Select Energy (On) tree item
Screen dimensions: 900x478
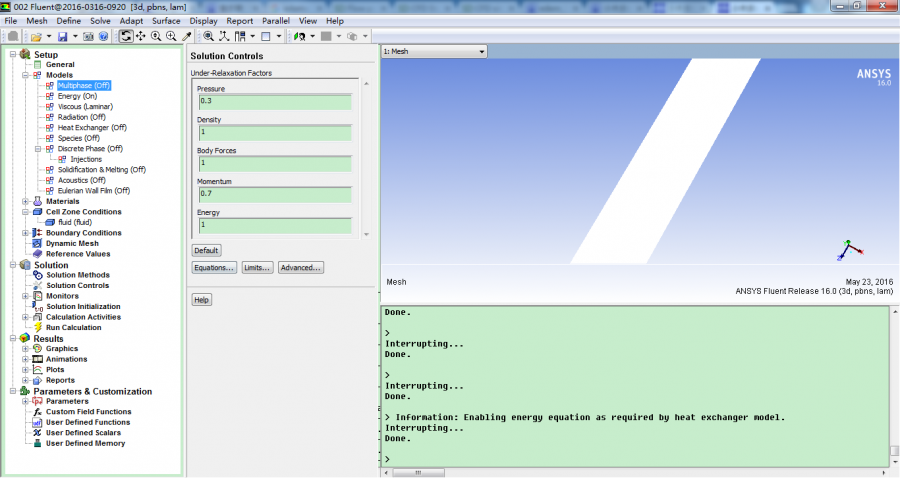click(77, 96)
